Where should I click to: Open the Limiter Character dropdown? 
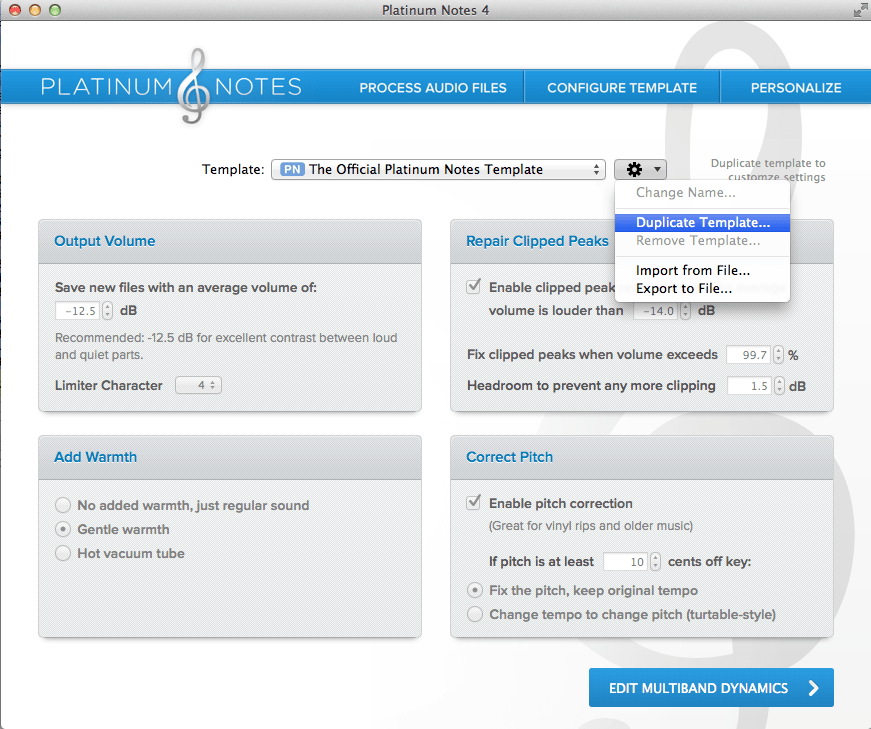[198, 385]
